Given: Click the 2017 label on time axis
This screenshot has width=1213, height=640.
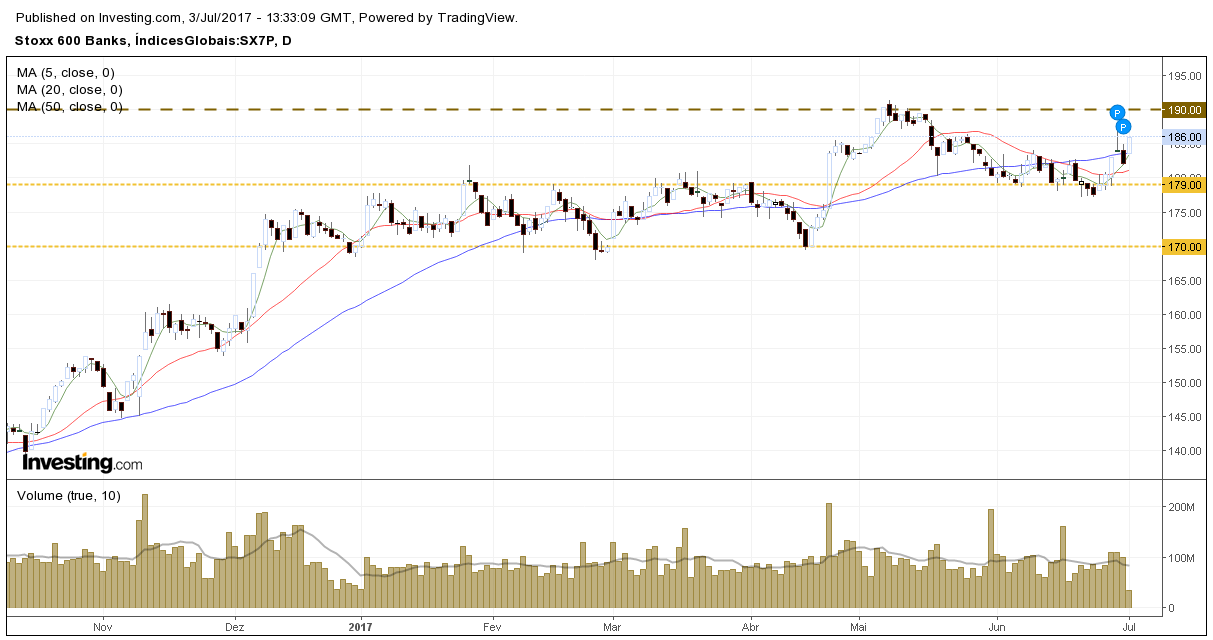Looking at the screenshot, I should (361, 627).
